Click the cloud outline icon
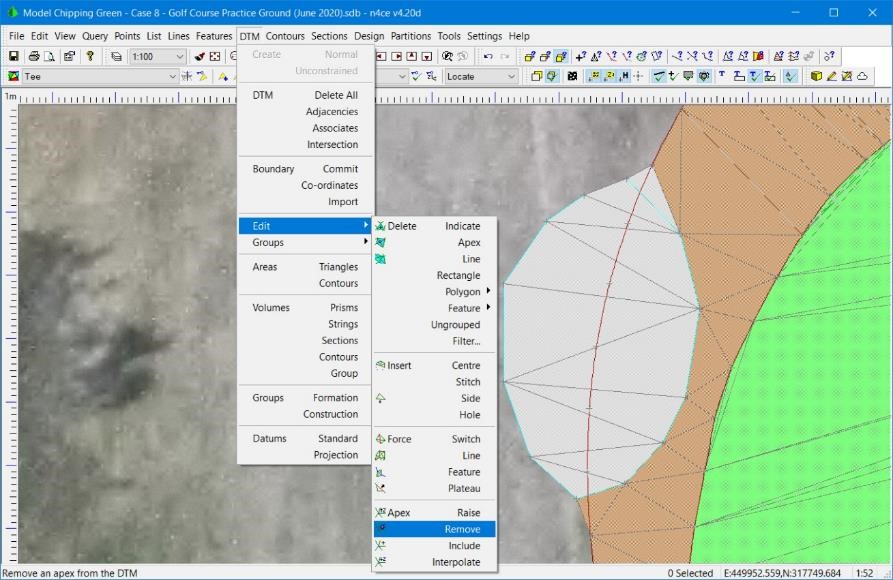This screenshot has height=580, width=893. point(862,76)
